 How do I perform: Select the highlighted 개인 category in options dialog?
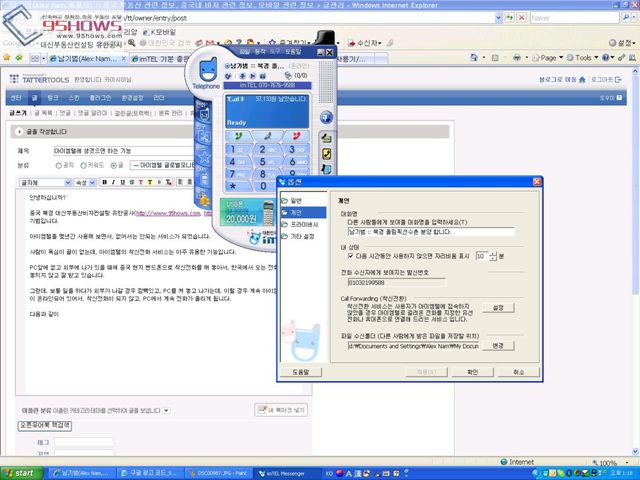(303, 213)
